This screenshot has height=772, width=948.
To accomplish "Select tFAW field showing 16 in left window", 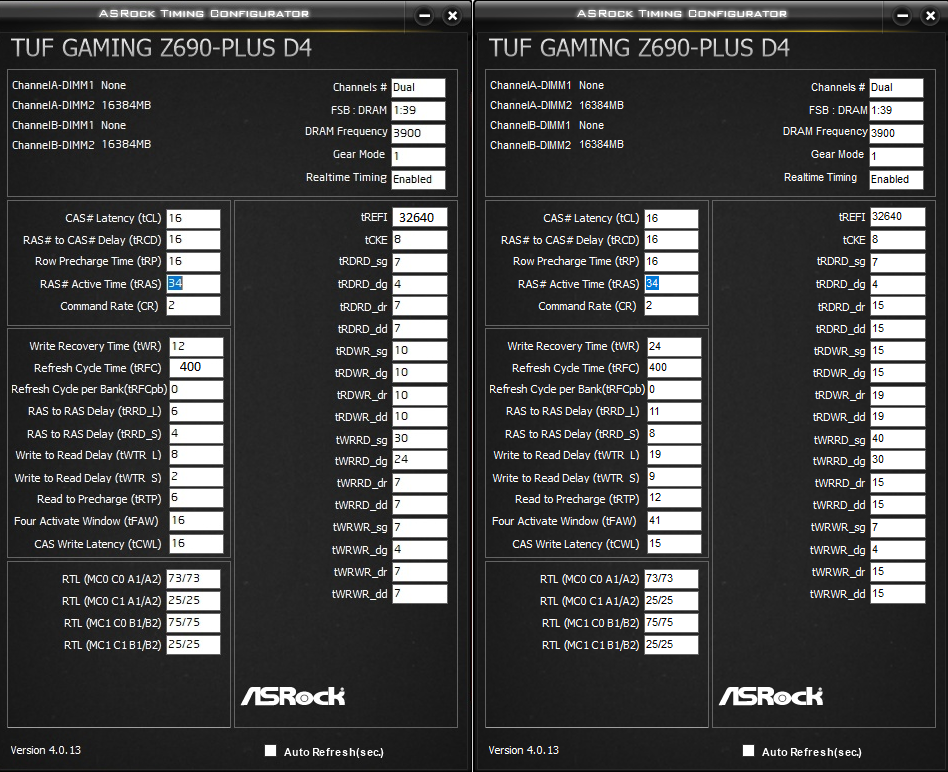I will click(x=196, y=521).
